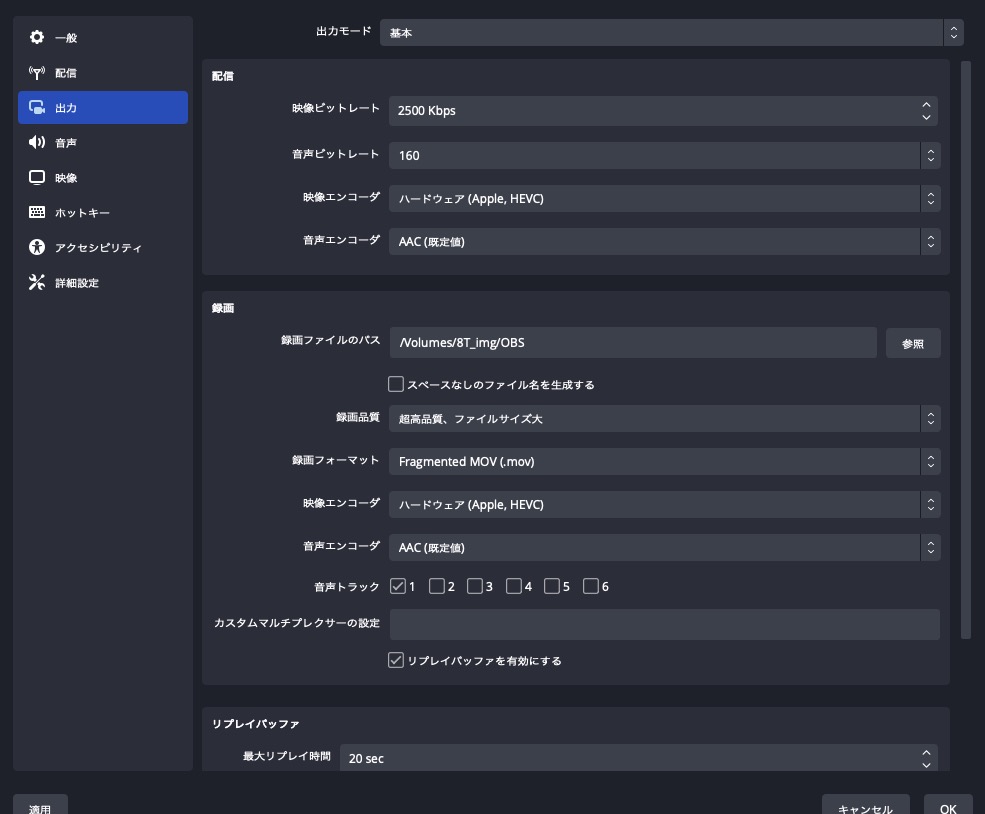Viewport: 985px width, 814px height.
Task: Click the 参照 browse button
Action: coord(913,344)
